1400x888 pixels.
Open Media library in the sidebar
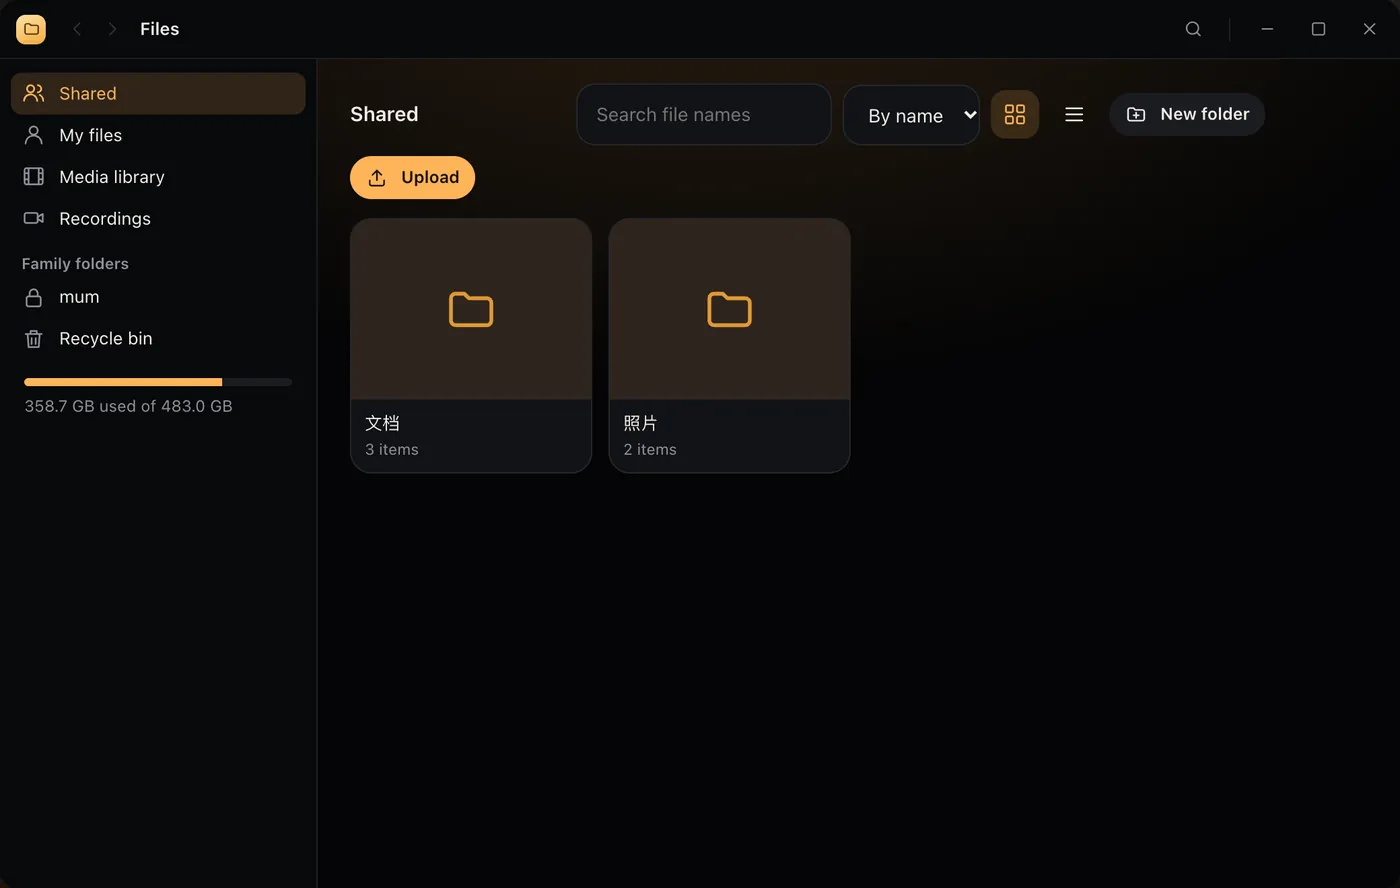pos(158,177)
